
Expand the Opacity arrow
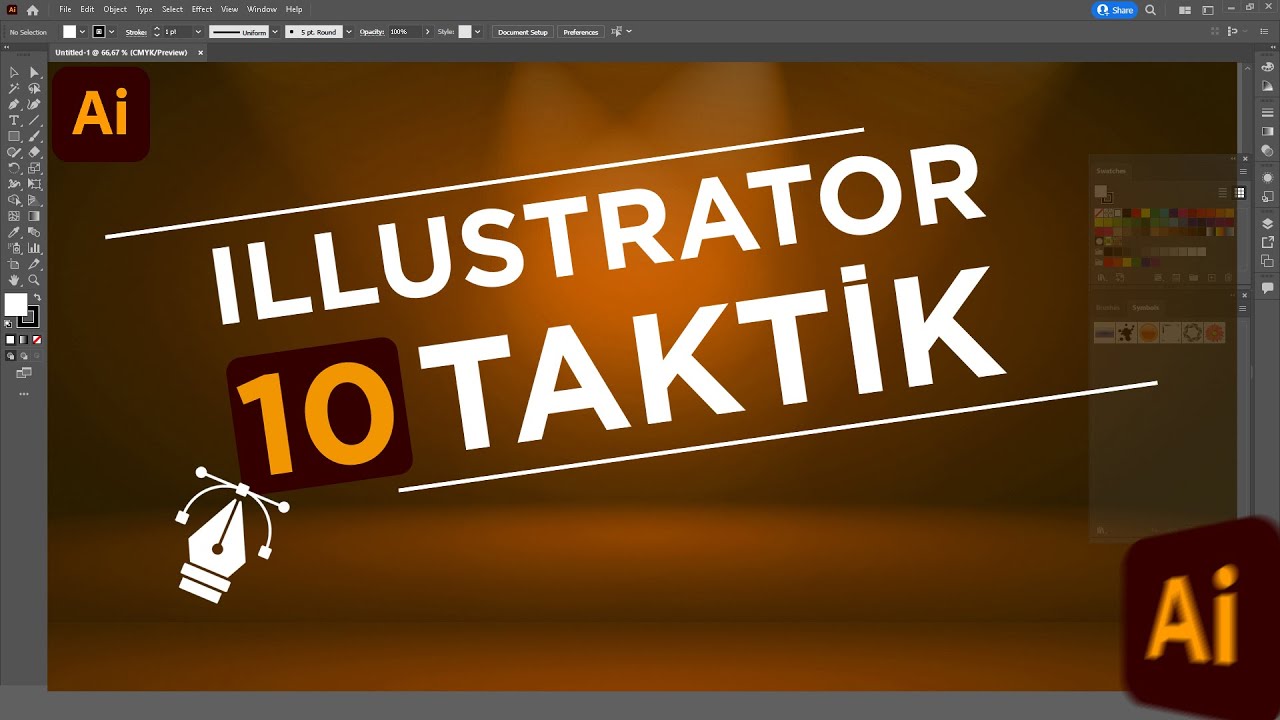click(428, 32)
